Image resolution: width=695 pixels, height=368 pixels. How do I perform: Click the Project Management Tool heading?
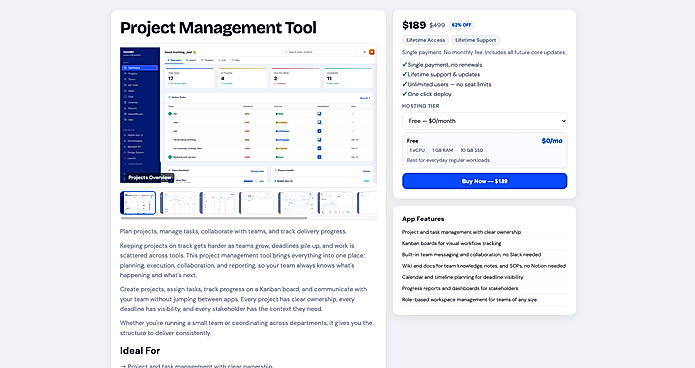(x=218, y=28)
